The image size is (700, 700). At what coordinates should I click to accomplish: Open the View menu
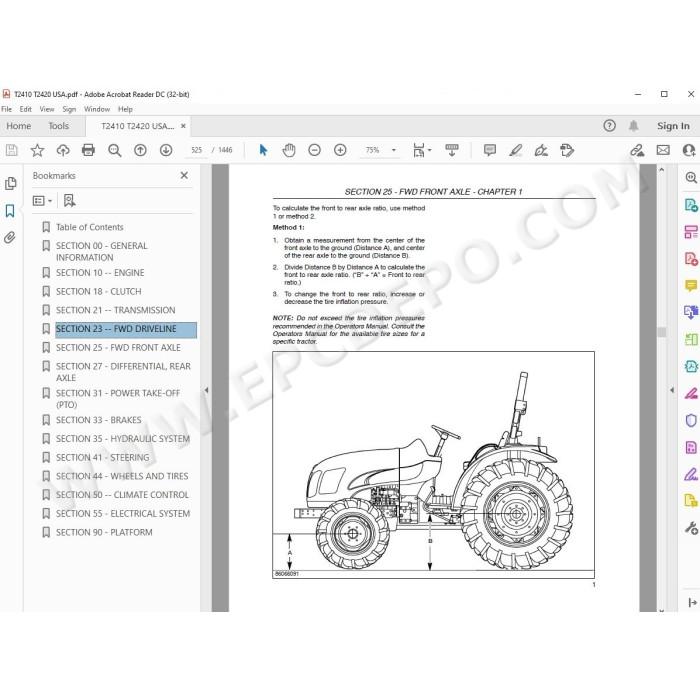[47, 109]
